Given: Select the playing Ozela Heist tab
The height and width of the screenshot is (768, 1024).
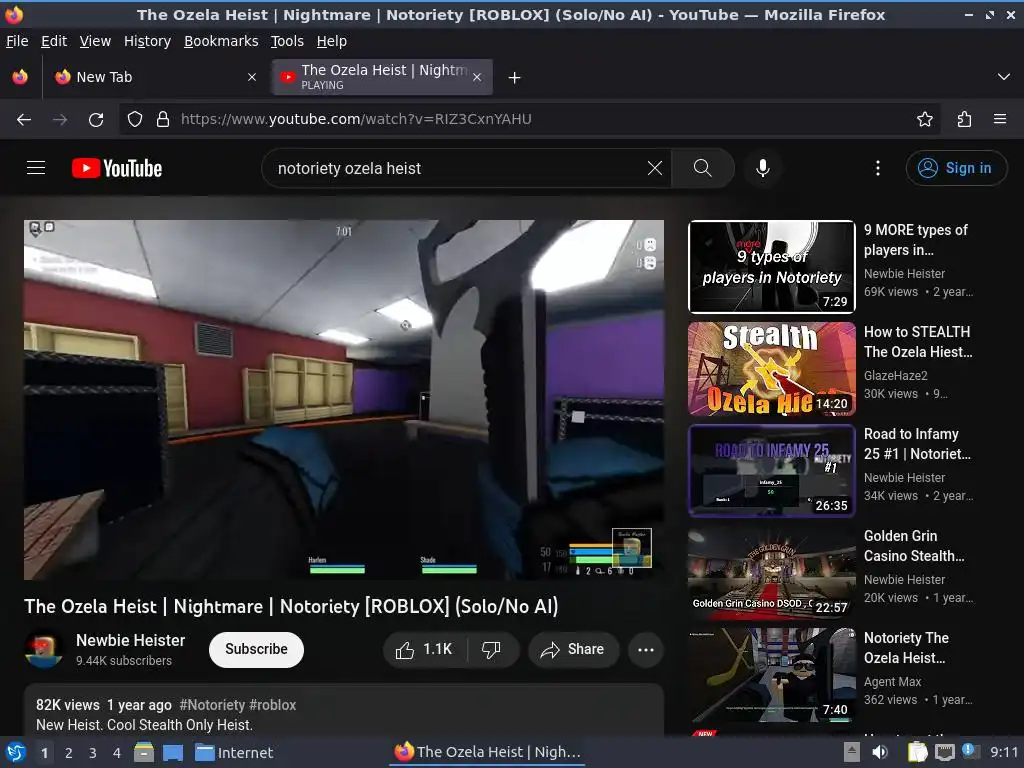Looking at the screenshot, I should click(x=383, y=77).
